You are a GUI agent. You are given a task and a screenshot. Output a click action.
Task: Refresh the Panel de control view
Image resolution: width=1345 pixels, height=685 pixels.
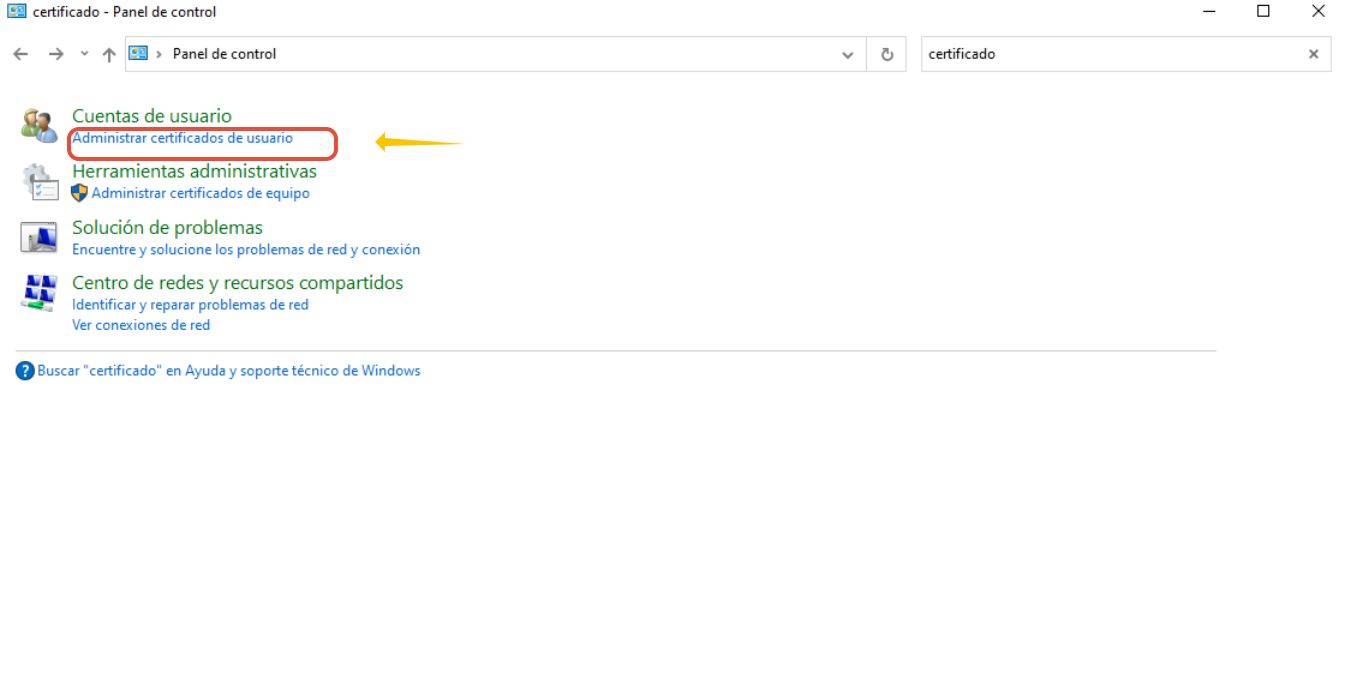[x=886, y=54]
